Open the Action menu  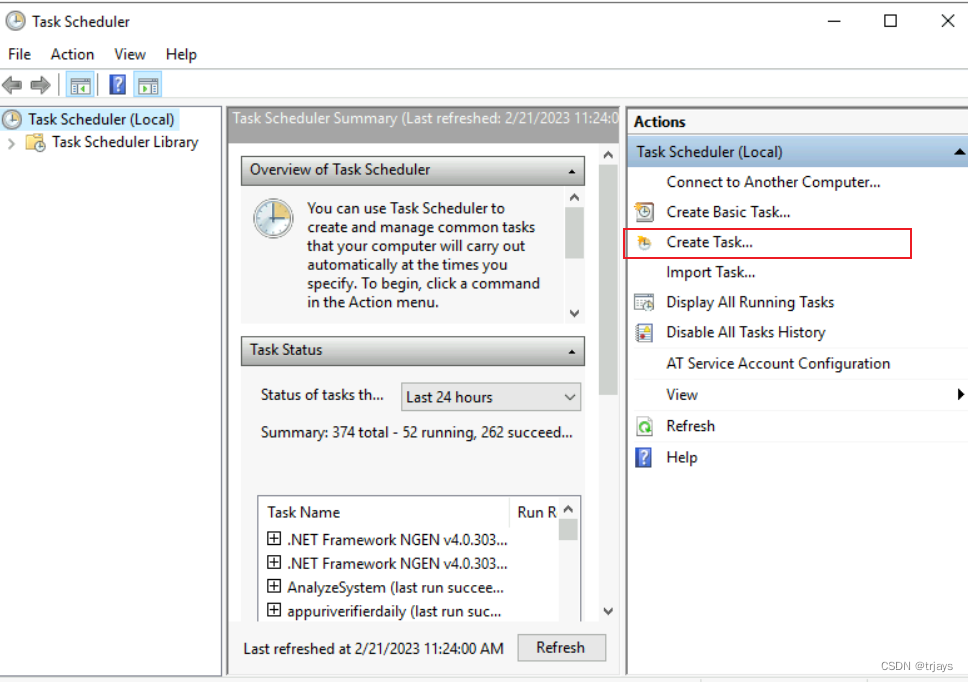pyautogui.click(x=72, y=54)
